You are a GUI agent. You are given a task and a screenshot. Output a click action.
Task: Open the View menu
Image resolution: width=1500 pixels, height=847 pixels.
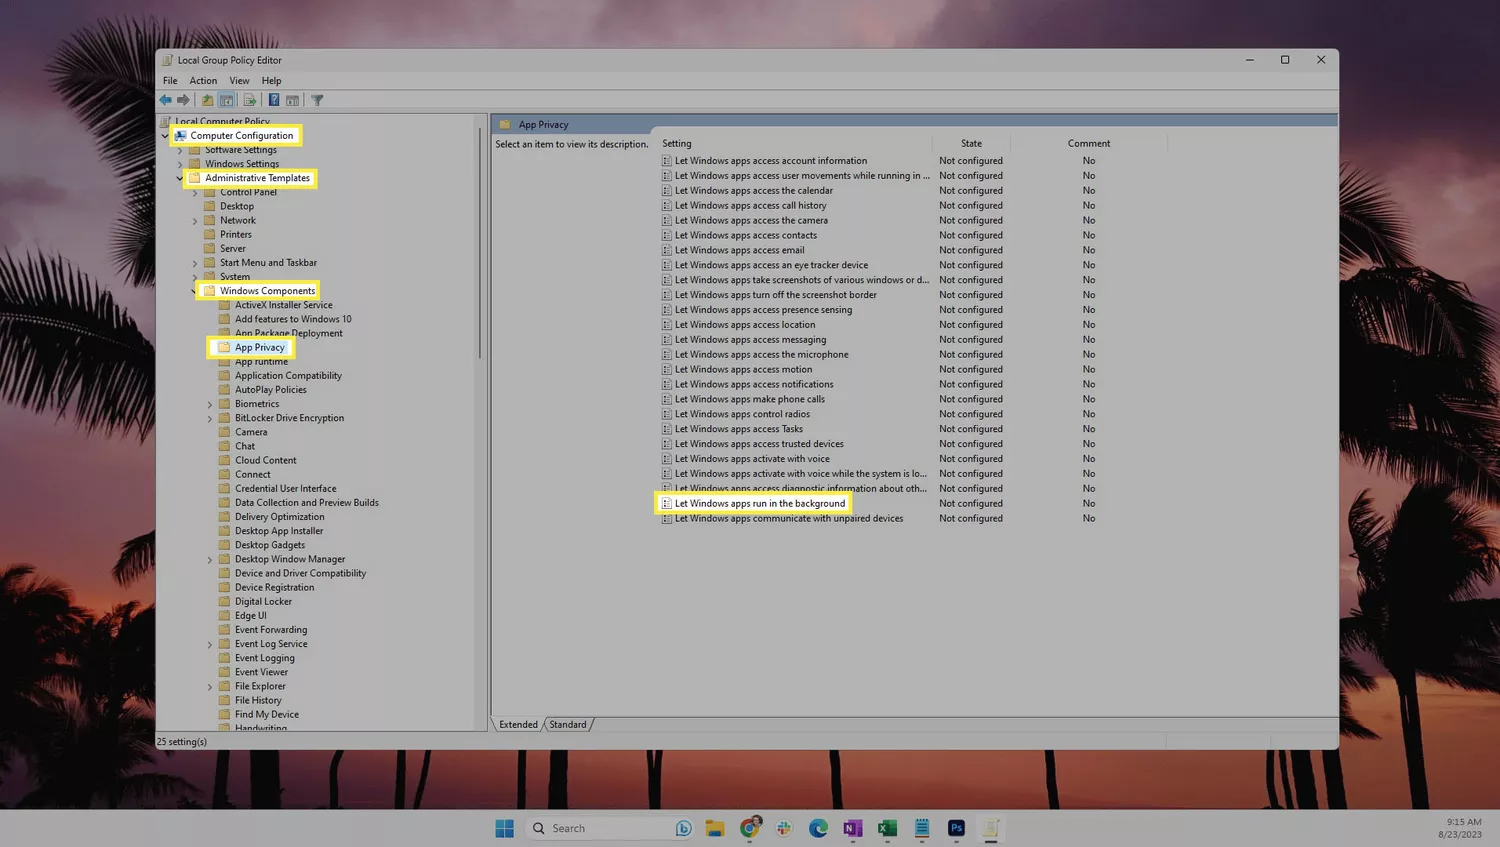239,81
